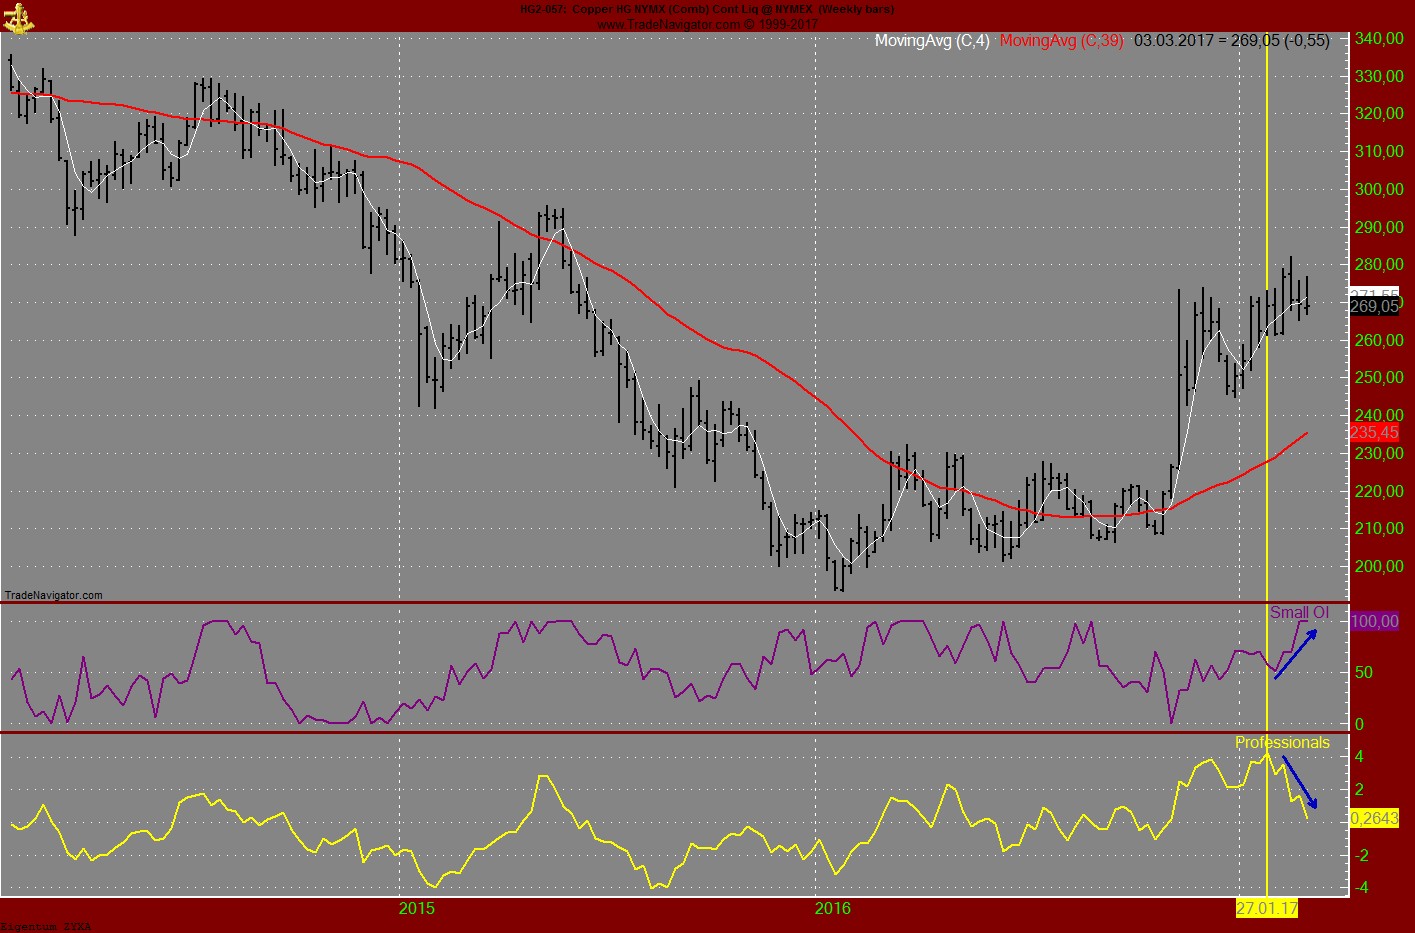Screen dimensions: 1415x933
Task: Select the Copper HG NYMX title bar
Action: pos(705,8)
